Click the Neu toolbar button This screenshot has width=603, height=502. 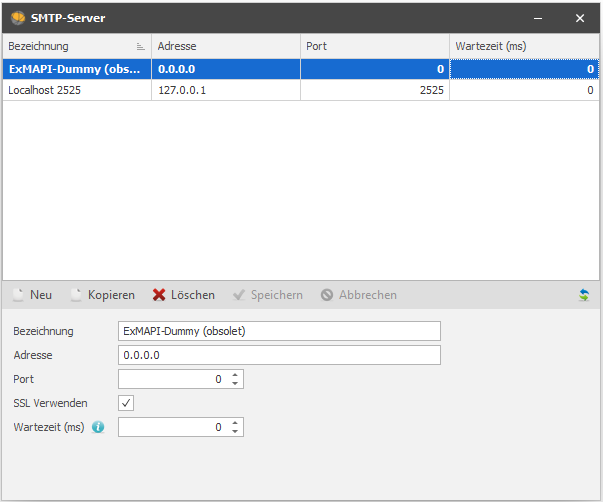(32, 295)
